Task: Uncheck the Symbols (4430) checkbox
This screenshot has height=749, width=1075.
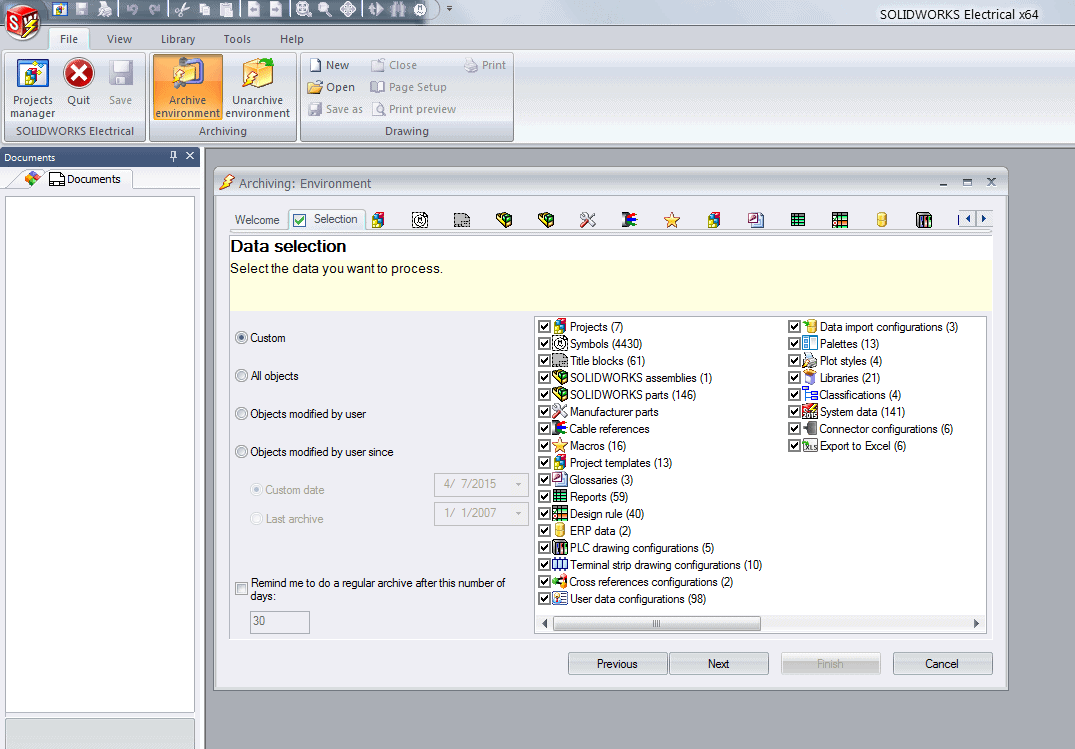Action: point(544,344)
